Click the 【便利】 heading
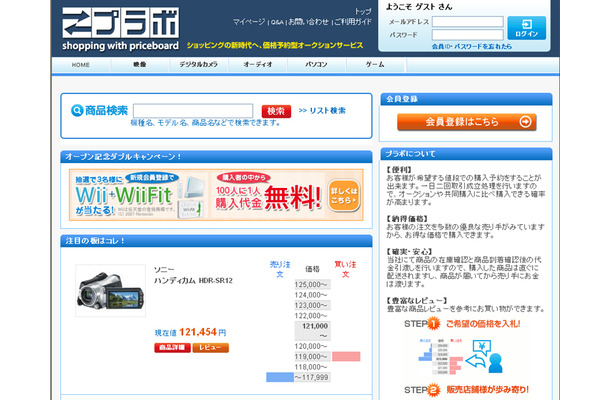The width and height of the screenshot is (610, 400). tap(399, 170)
